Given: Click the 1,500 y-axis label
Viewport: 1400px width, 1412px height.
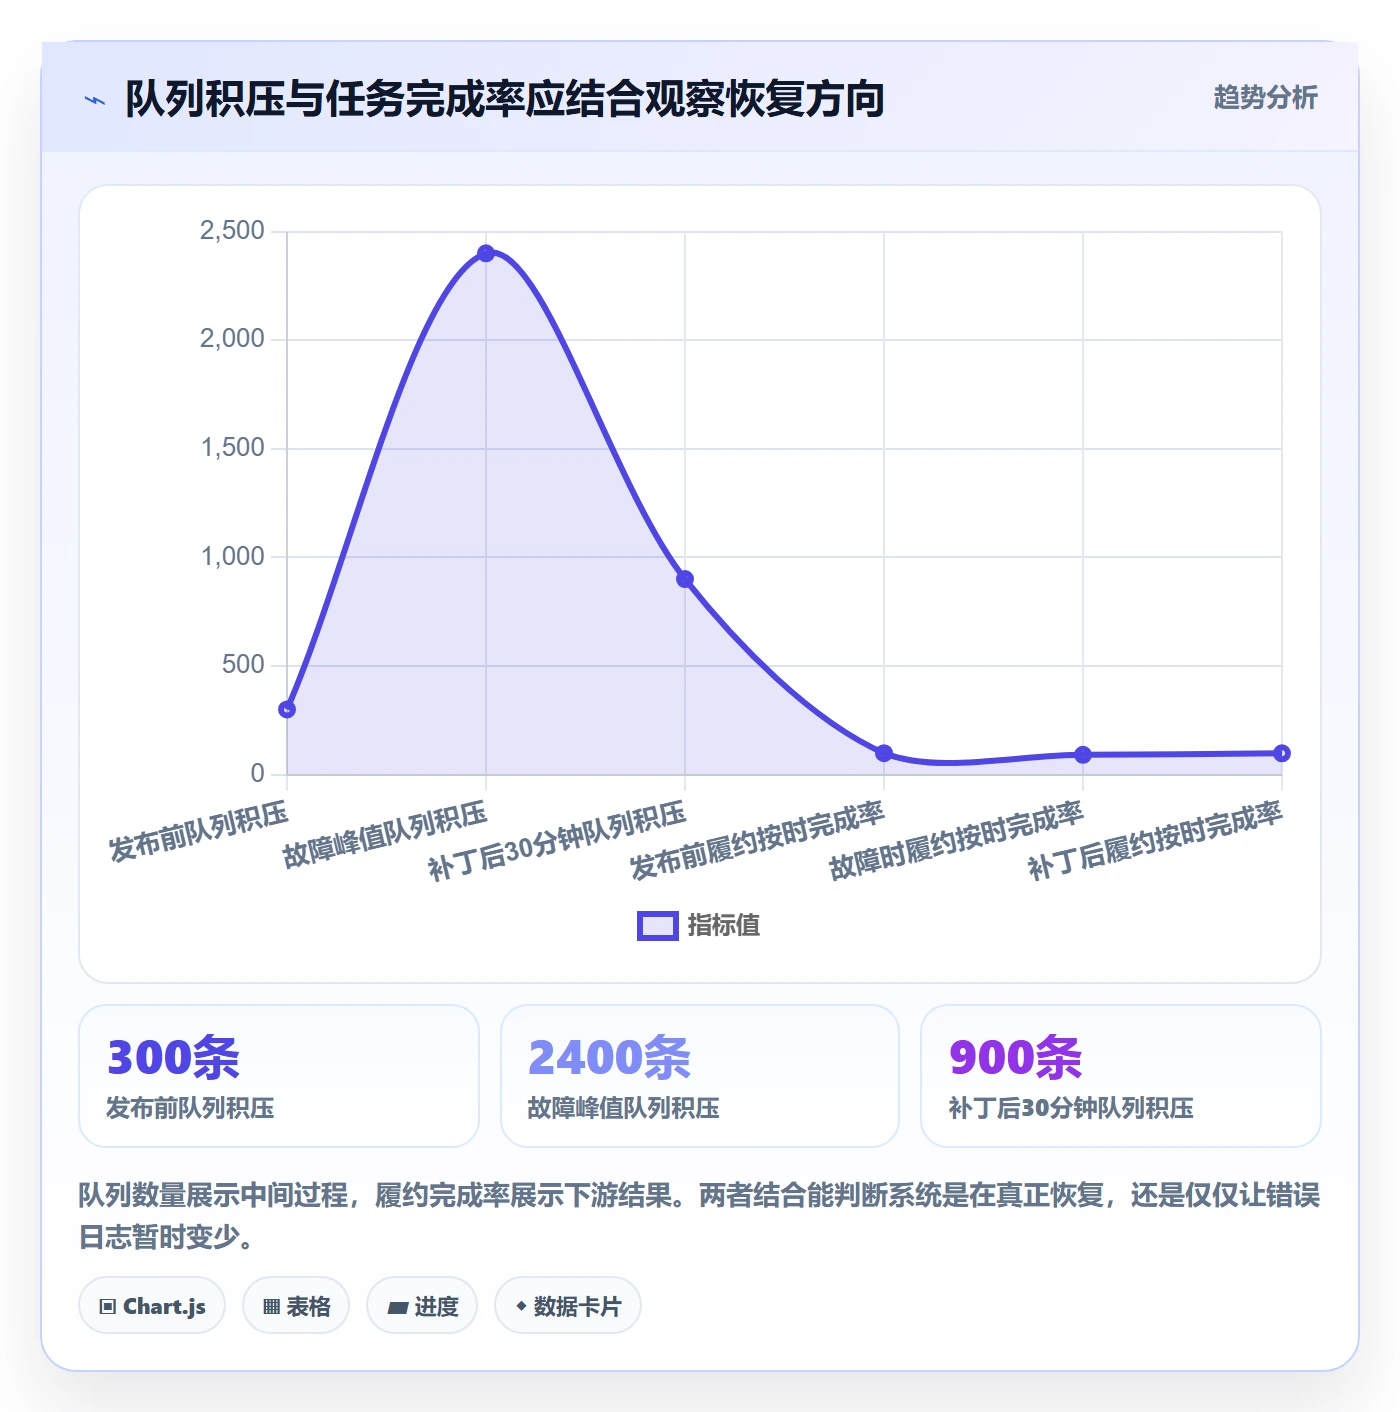Looking at the screenshot, I should coord(232,448).
